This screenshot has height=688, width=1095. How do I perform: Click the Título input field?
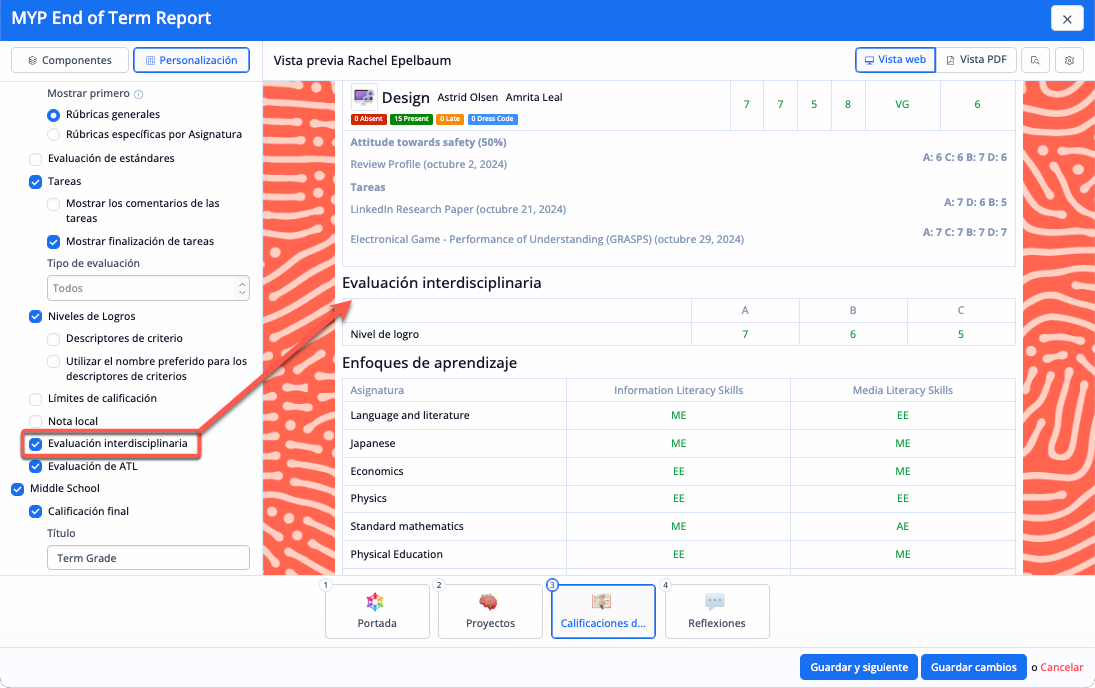pyautogui.click(x=148, y=558)
